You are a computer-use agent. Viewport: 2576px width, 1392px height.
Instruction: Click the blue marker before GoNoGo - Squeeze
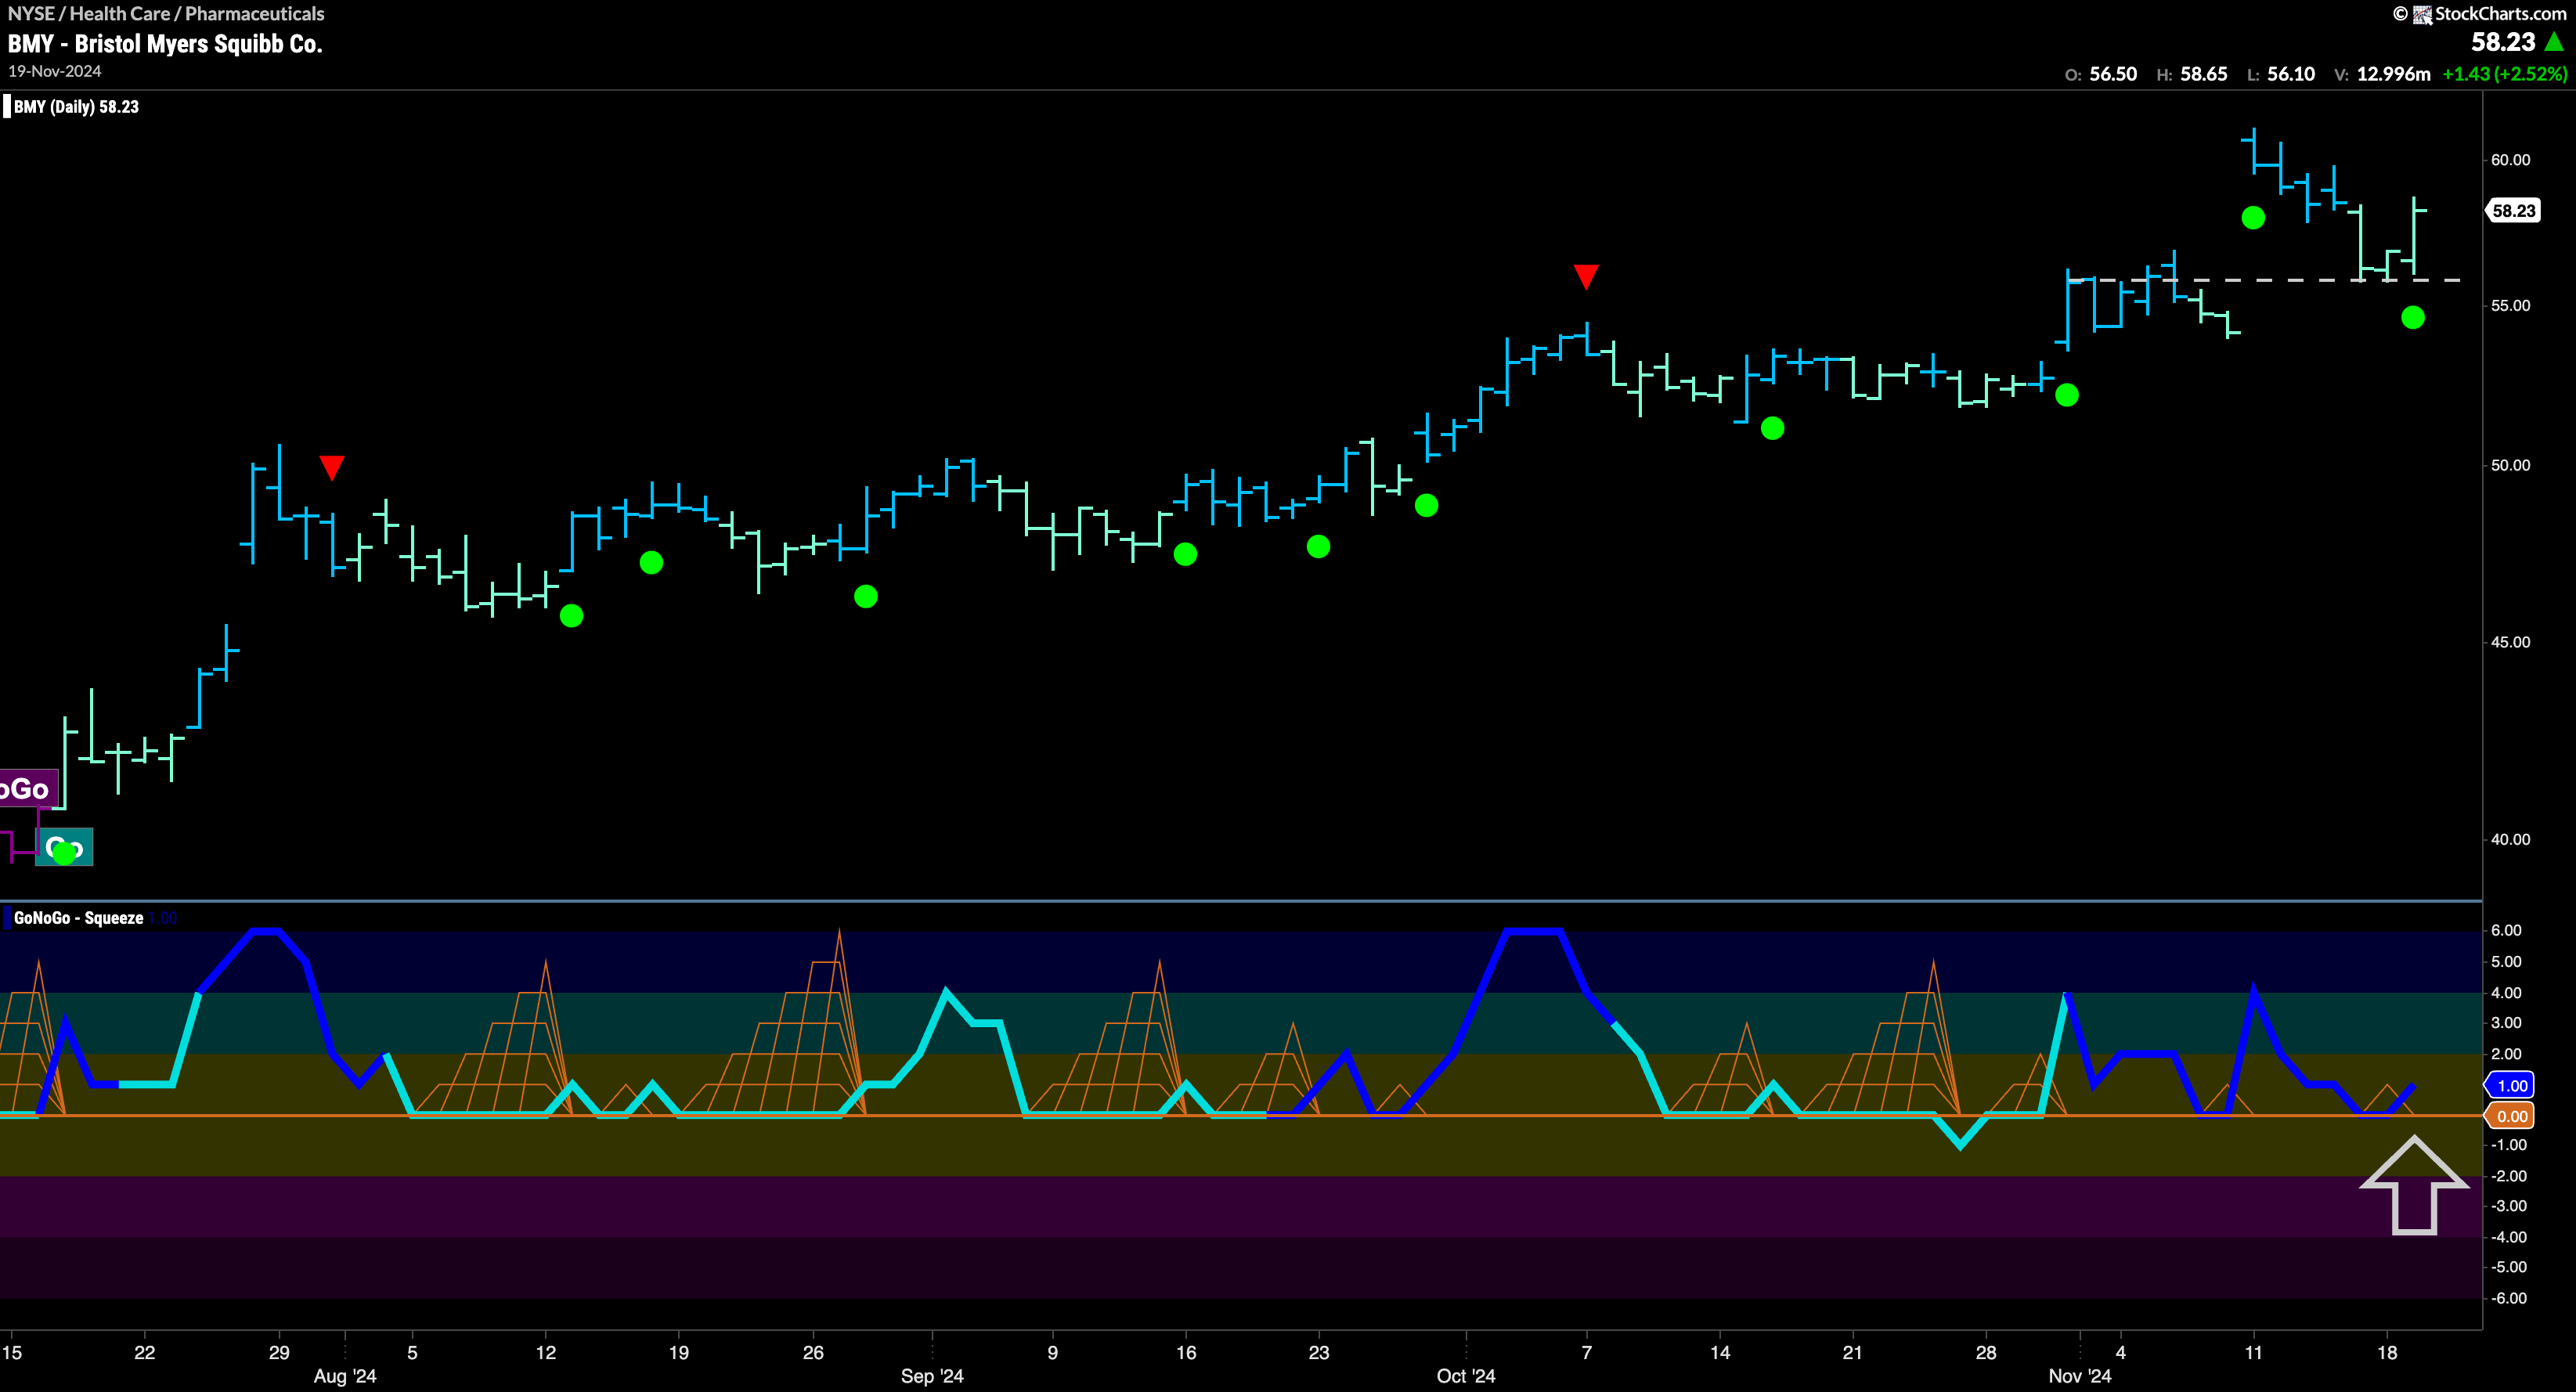7,917
